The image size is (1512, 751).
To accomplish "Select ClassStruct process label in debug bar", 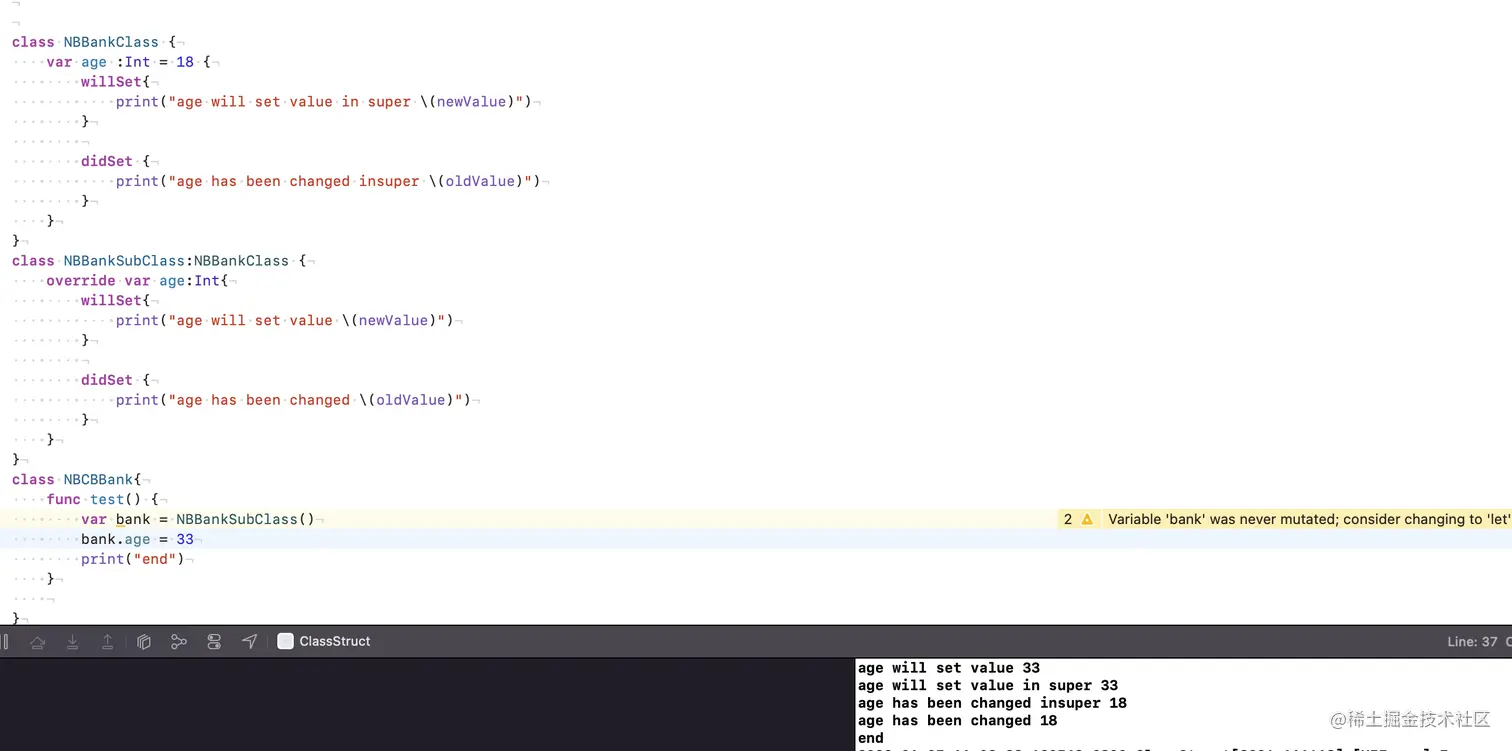I will click(335, 642).
